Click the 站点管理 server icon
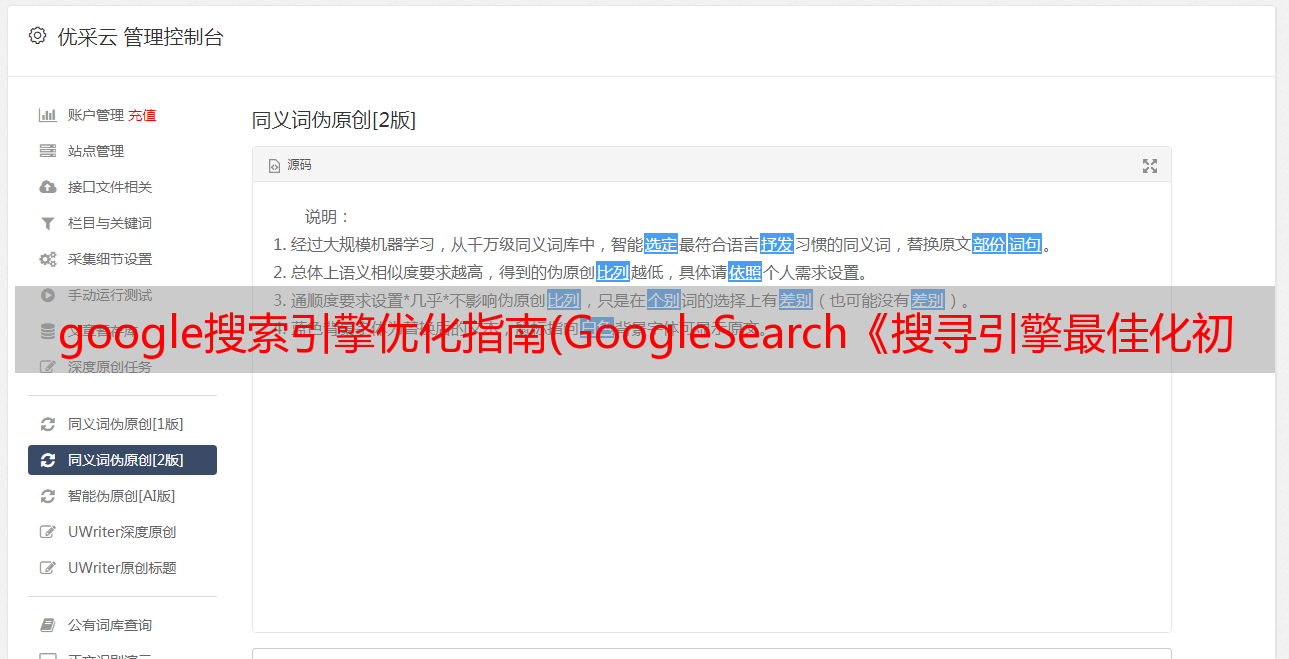 tap(47, 151)
